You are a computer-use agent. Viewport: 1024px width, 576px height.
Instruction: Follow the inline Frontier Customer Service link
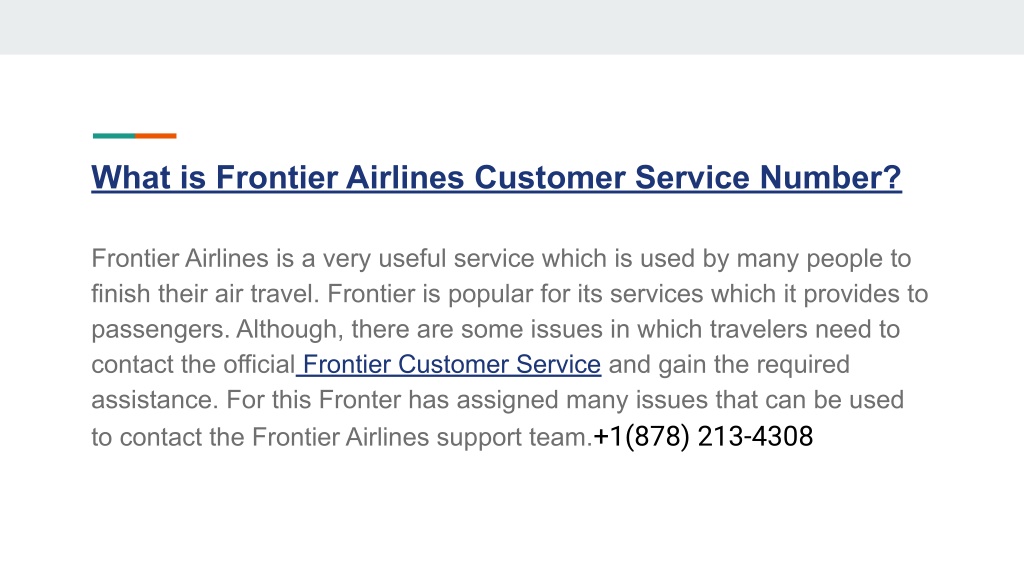tap(449, 364)
